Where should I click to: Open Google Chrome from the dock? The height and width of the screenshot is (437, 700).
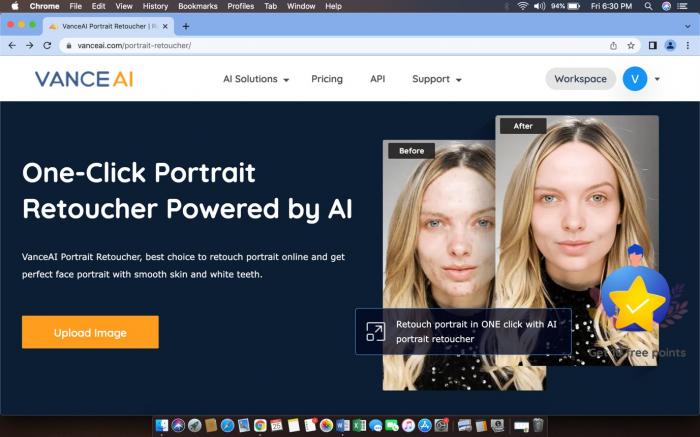[260, 425]
